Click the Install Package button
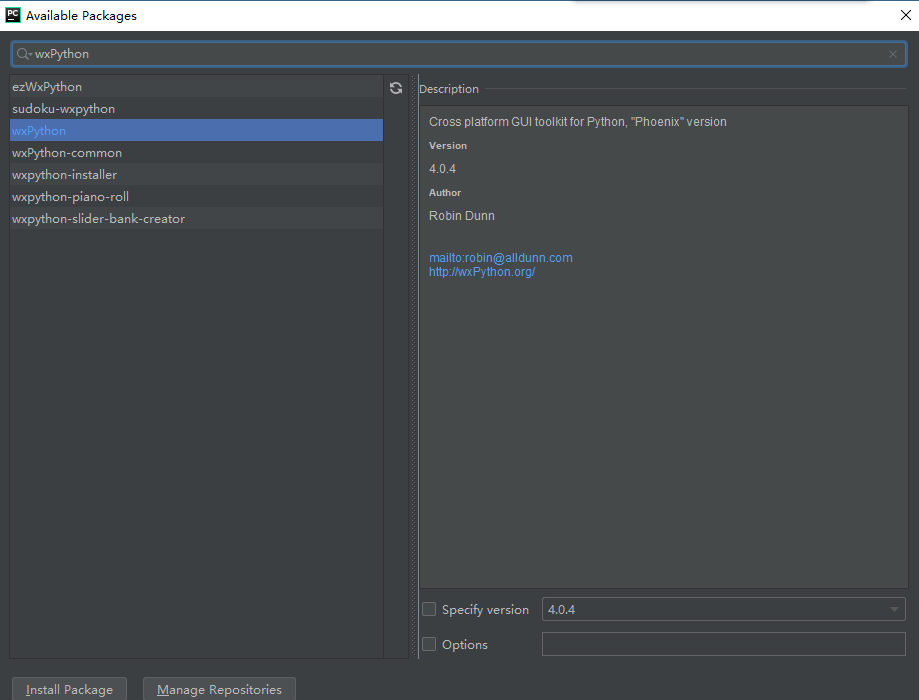The width and height of the screenshot is (919, 700). [69, 689]
